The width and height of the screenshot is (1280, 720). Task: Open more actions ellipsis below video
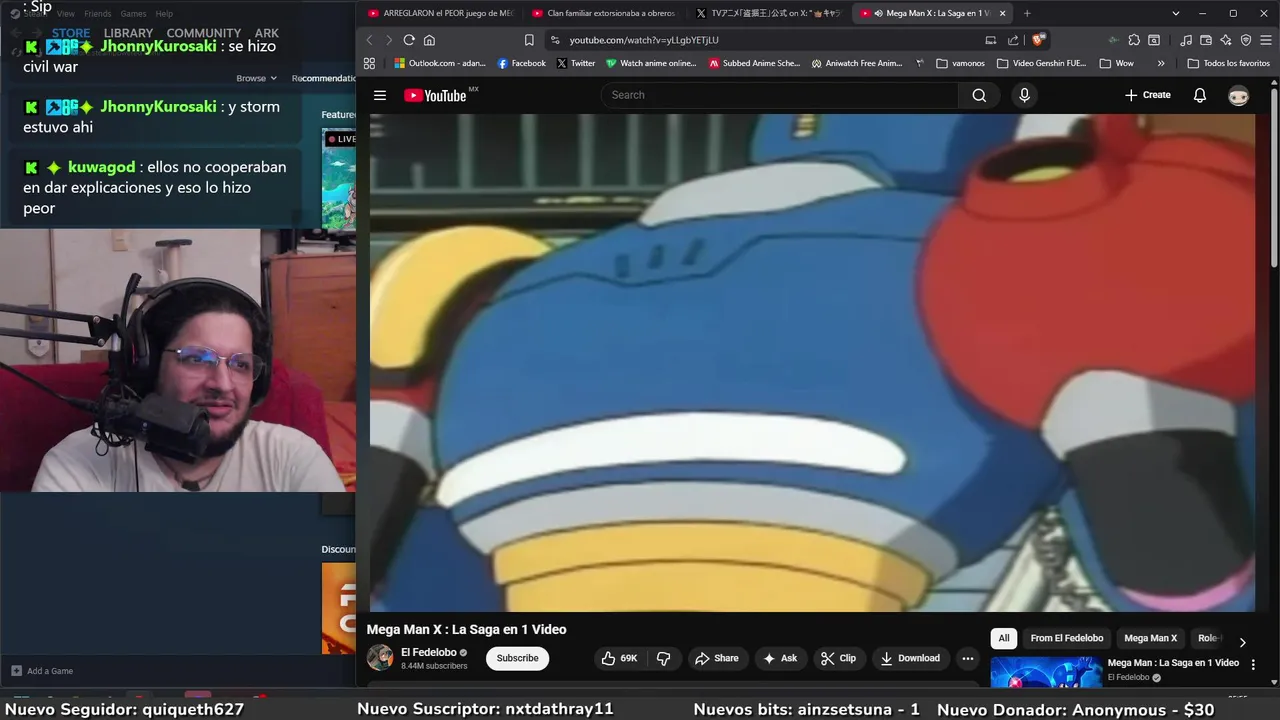point(967,658)
